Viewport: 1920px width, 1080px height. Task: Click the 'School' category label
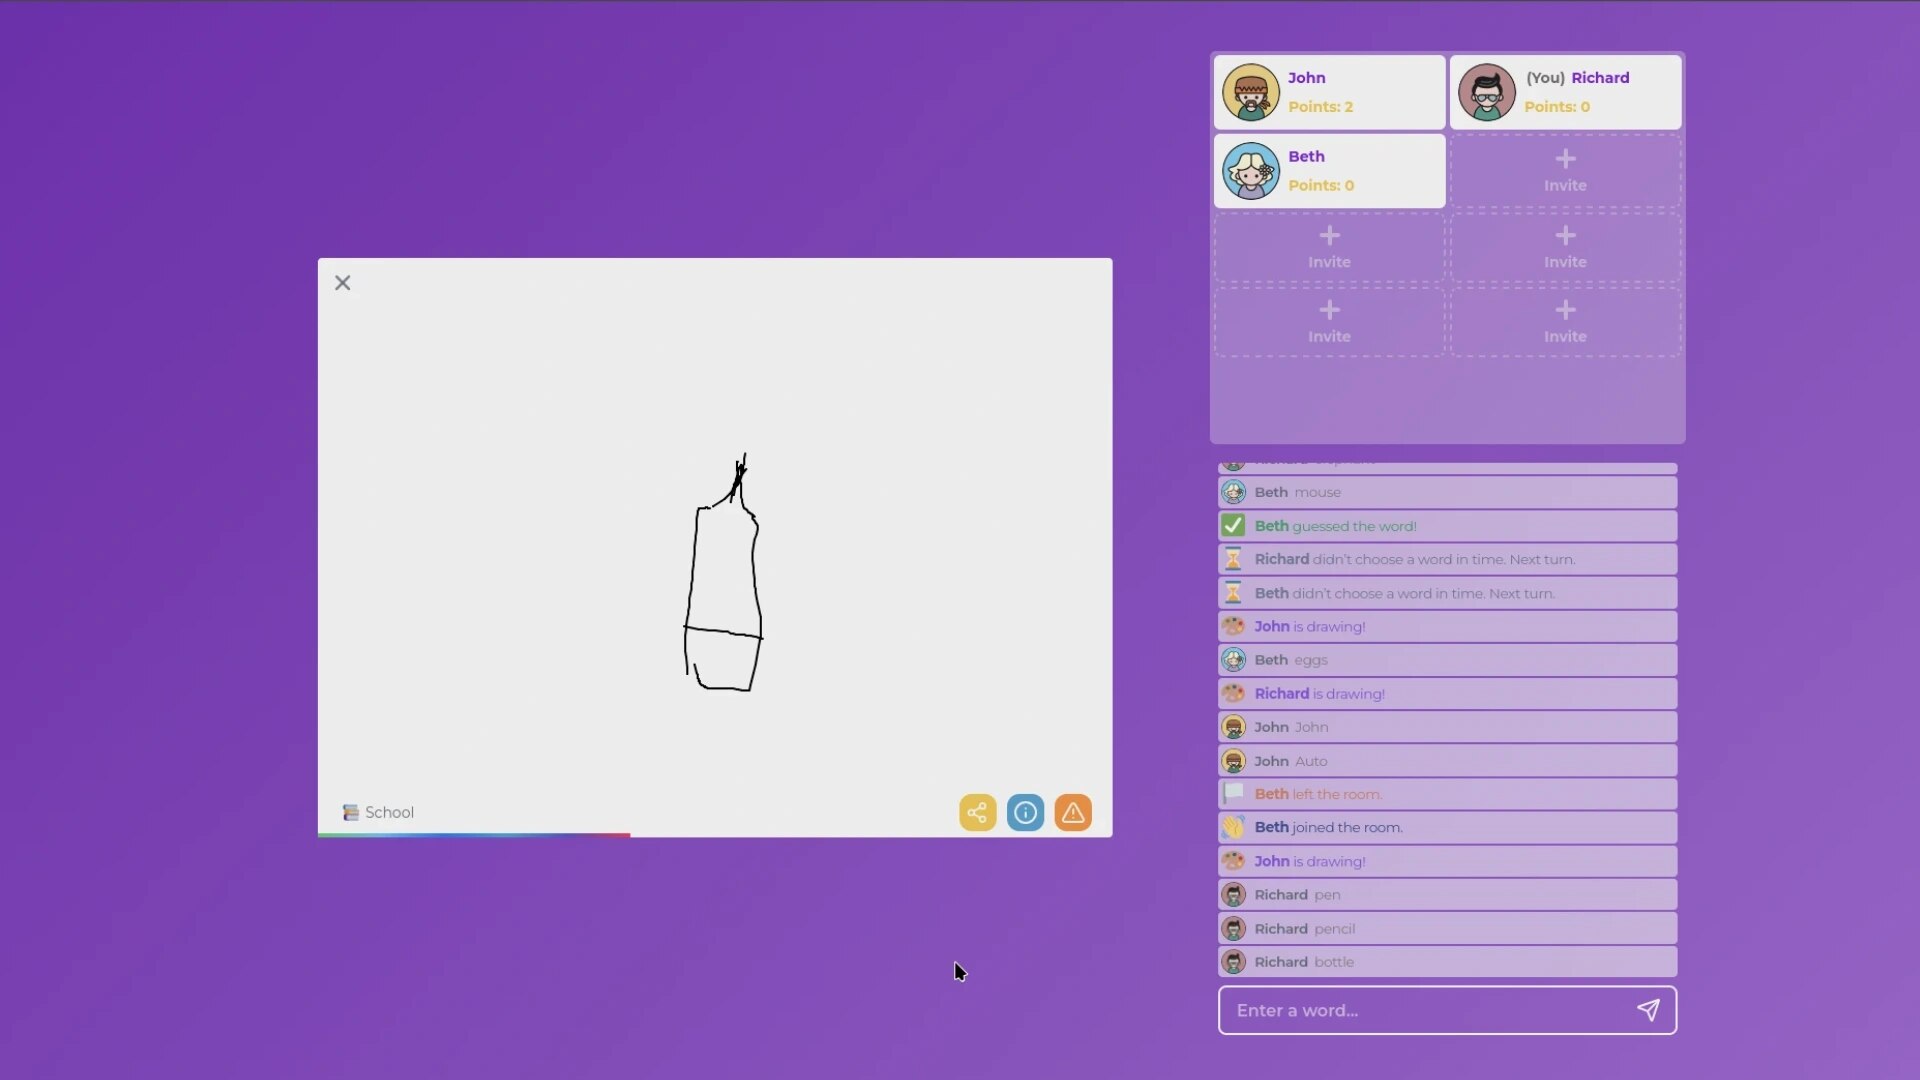(x=389, y=812)
